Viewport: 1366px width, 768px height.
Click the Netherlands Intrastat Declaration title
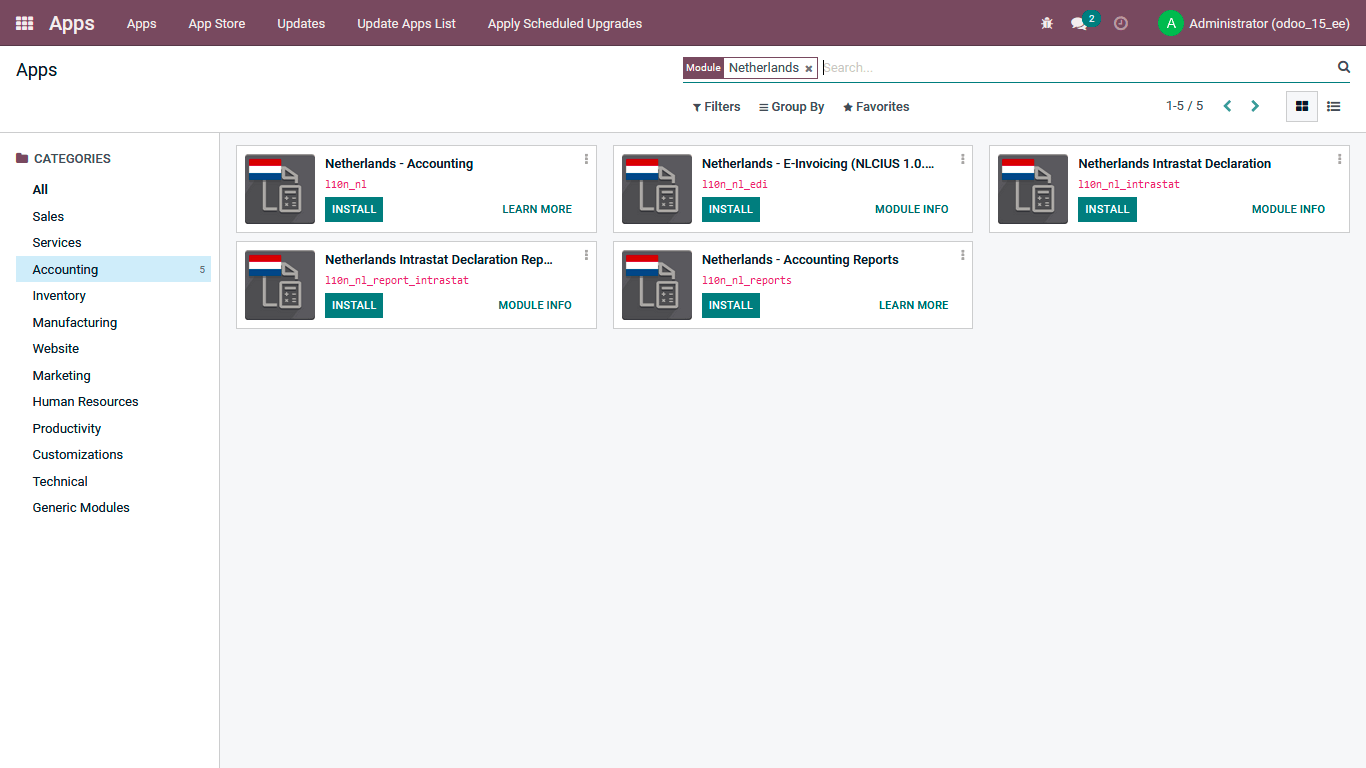point(1174,164)
